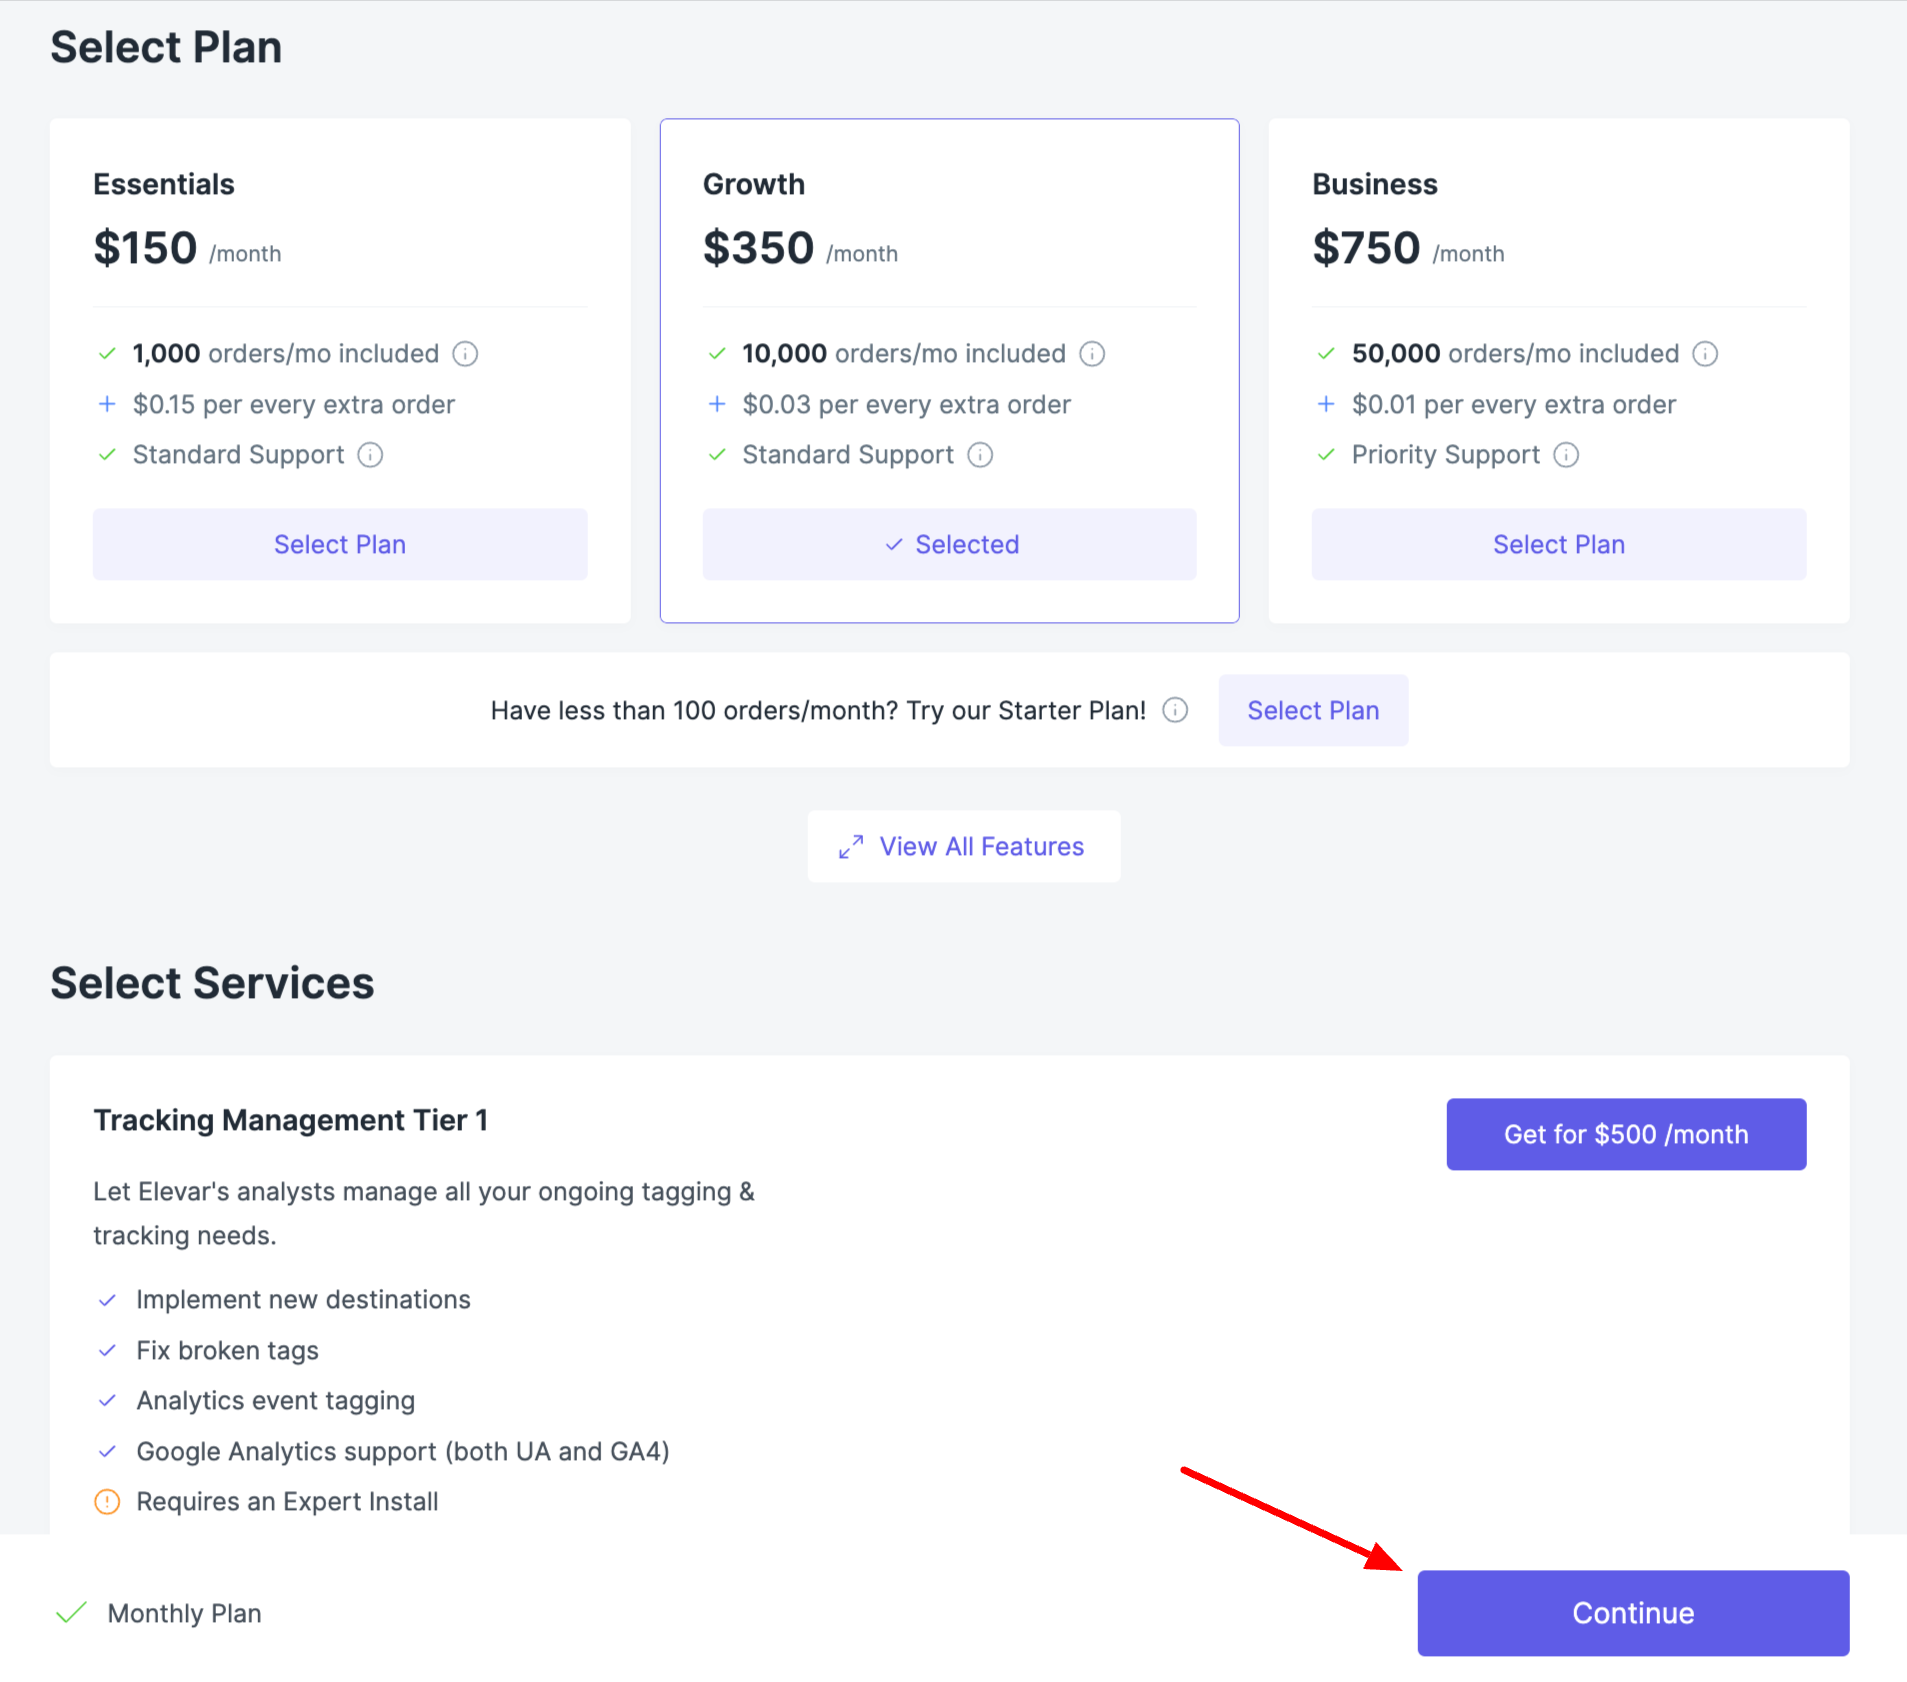The image size is (1907, 1682).
Task: Click the Continue button
Action: point(1633,1613)
